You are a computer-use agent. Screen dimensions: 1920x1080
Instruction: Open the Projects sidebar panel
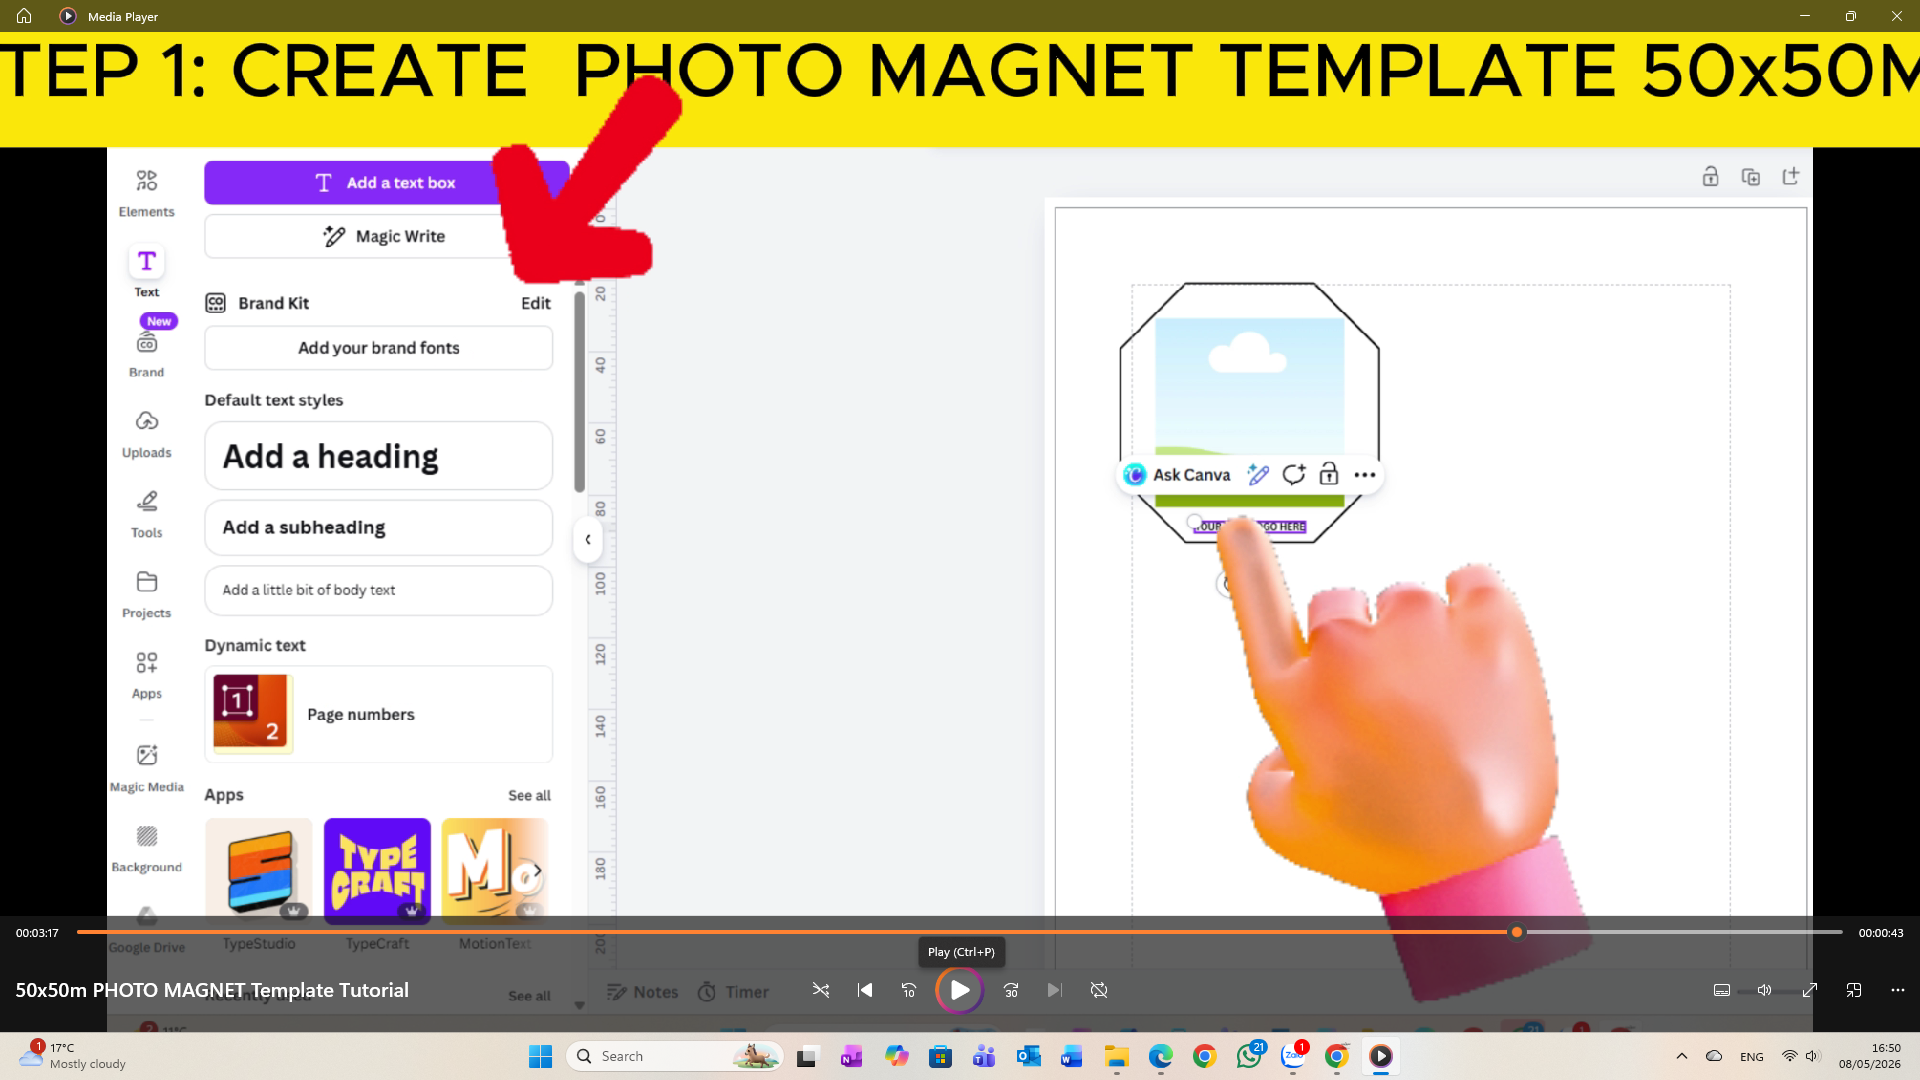pos(146,594)
